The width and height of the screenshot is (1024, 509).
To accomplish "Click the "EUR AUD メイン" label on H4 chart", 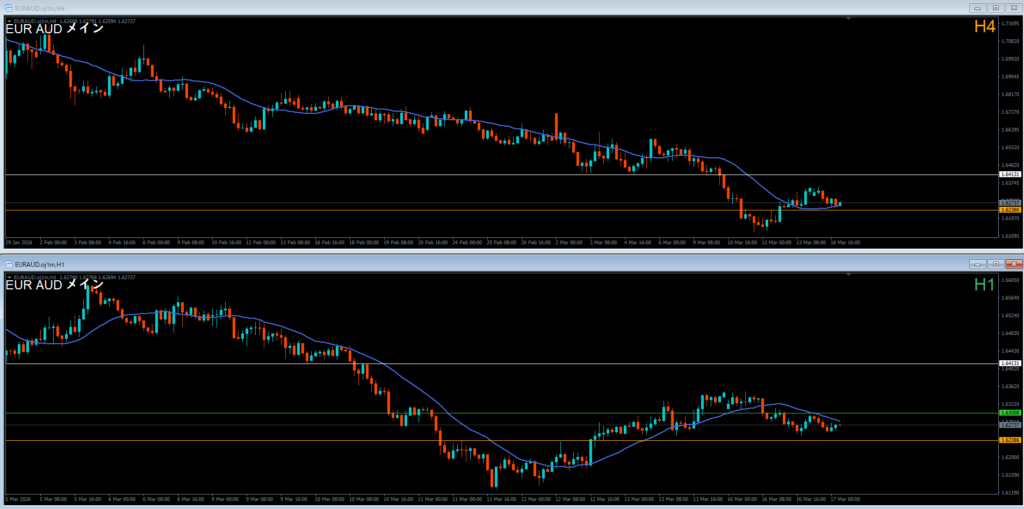I will click(x=53, y=29).
